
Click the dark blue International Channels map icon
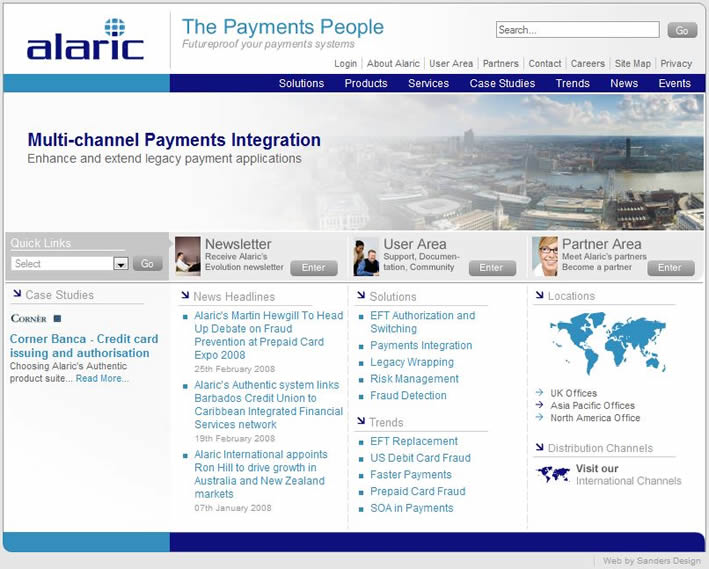553,474
